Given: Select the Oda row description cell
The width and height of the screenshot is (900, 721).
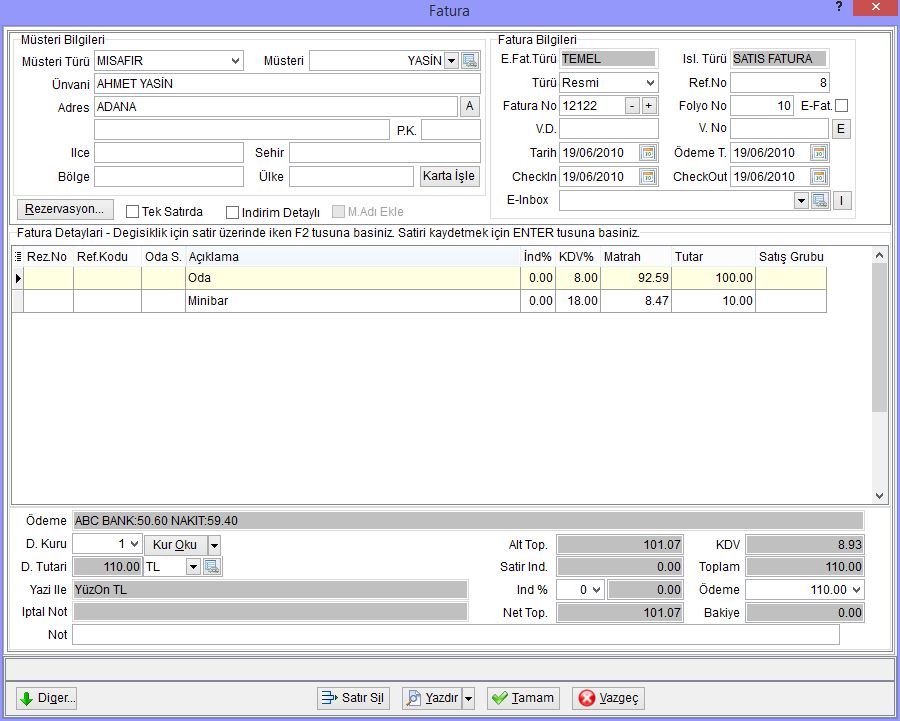Looking at the screenshot, I should (x=352, y=278).
